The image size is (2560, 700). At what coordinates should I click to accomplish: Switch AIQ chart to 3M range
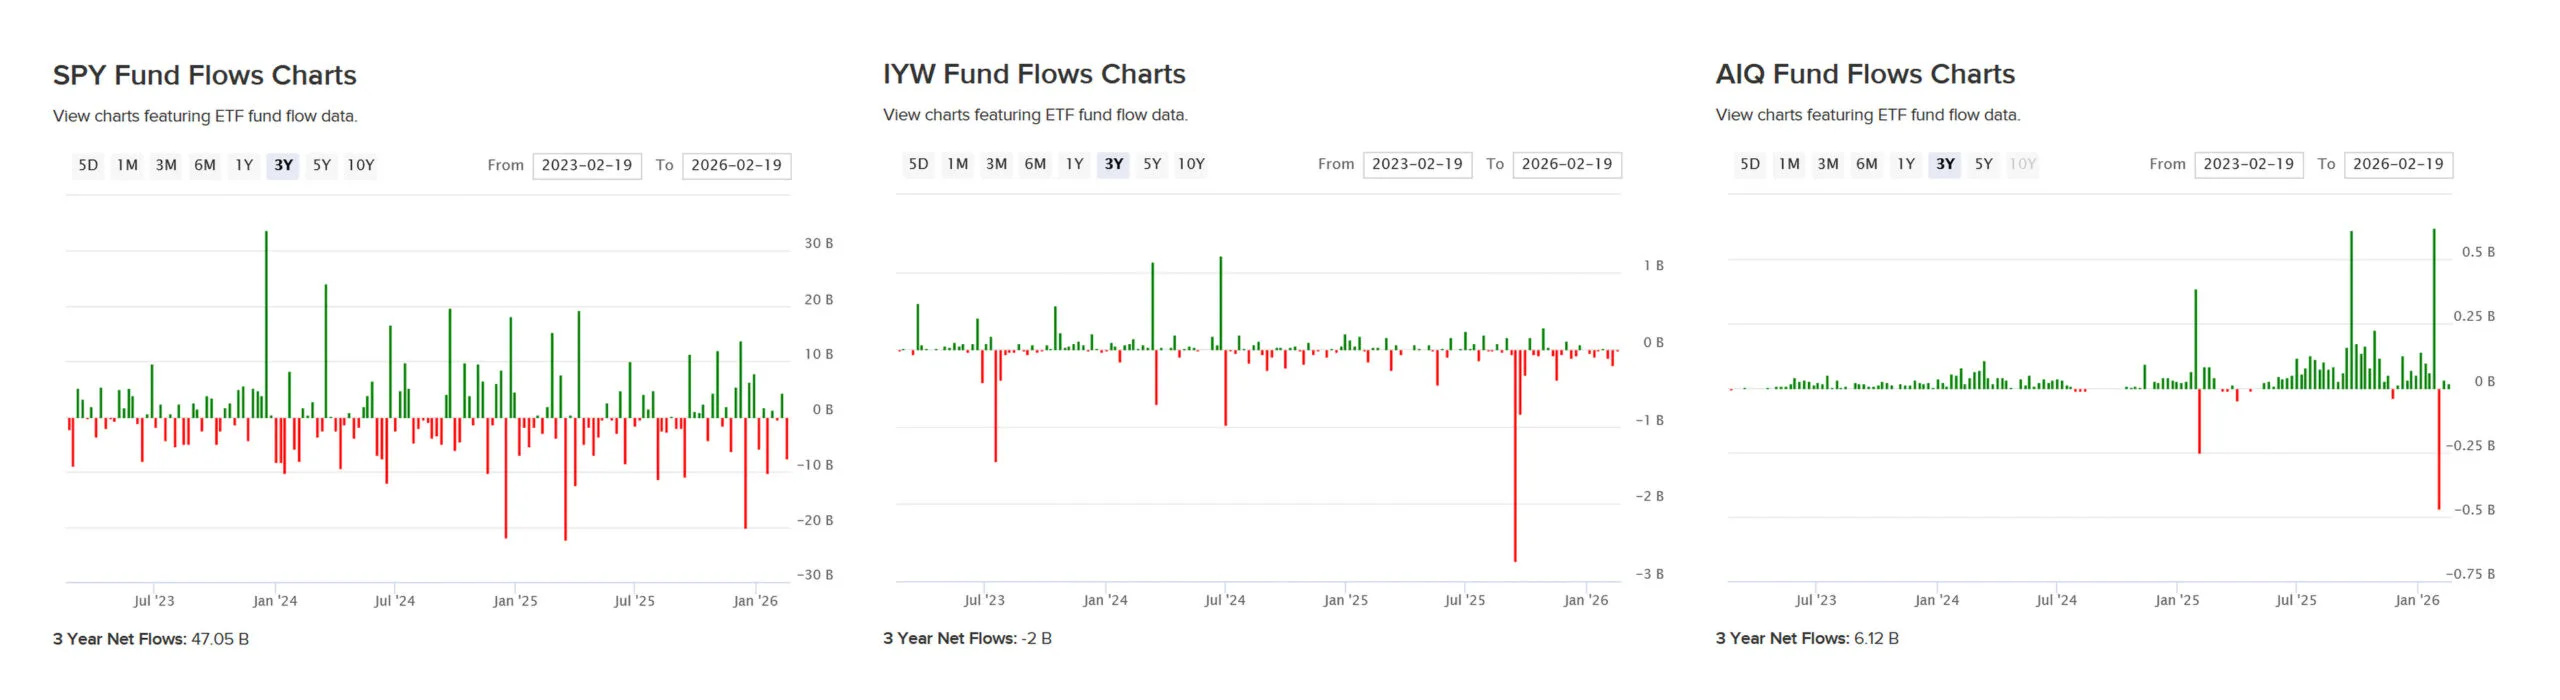point(1828,164)
